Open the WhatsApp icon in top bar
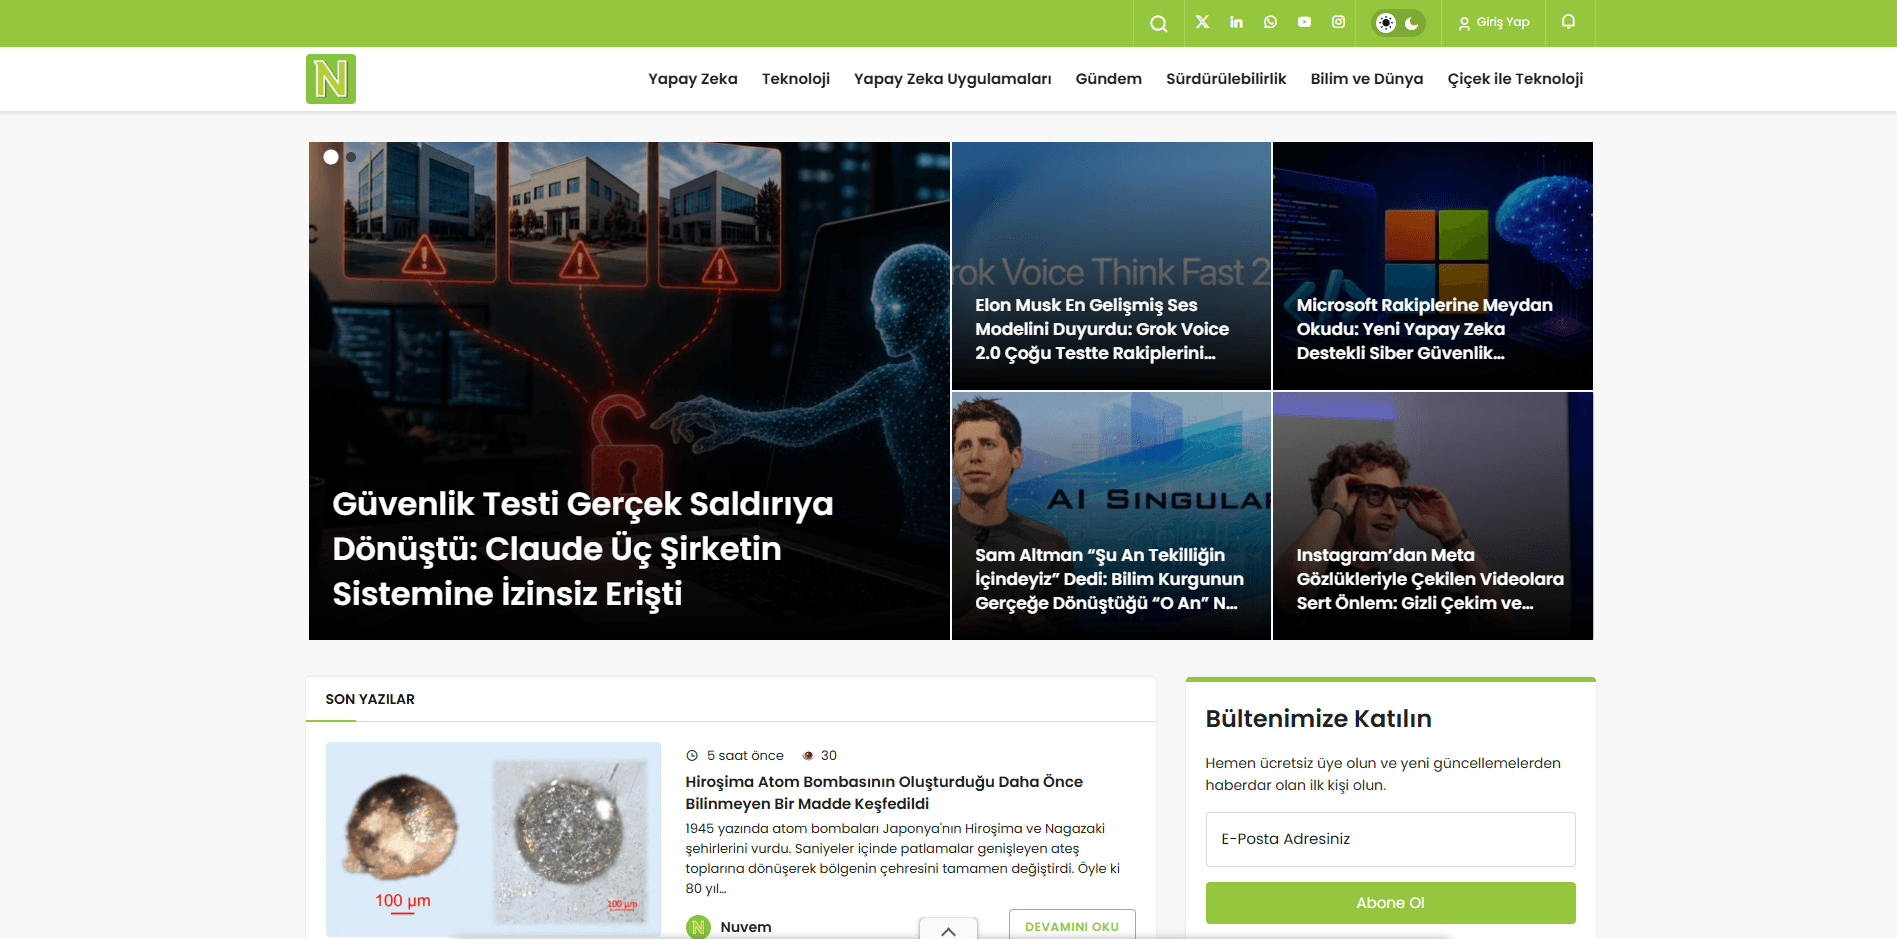The height and width of the screenshot is (939, 1897). pos(1270,22)
